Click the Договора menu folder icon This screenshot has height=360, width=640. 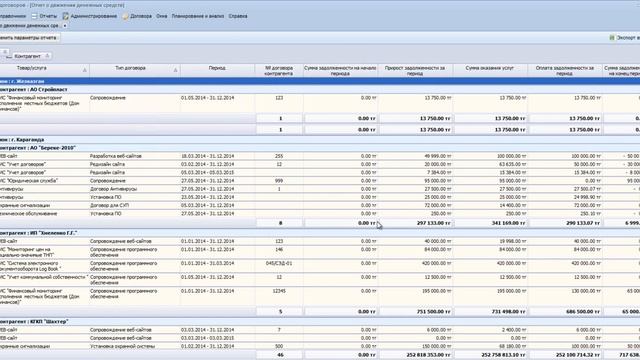[125, 16]
